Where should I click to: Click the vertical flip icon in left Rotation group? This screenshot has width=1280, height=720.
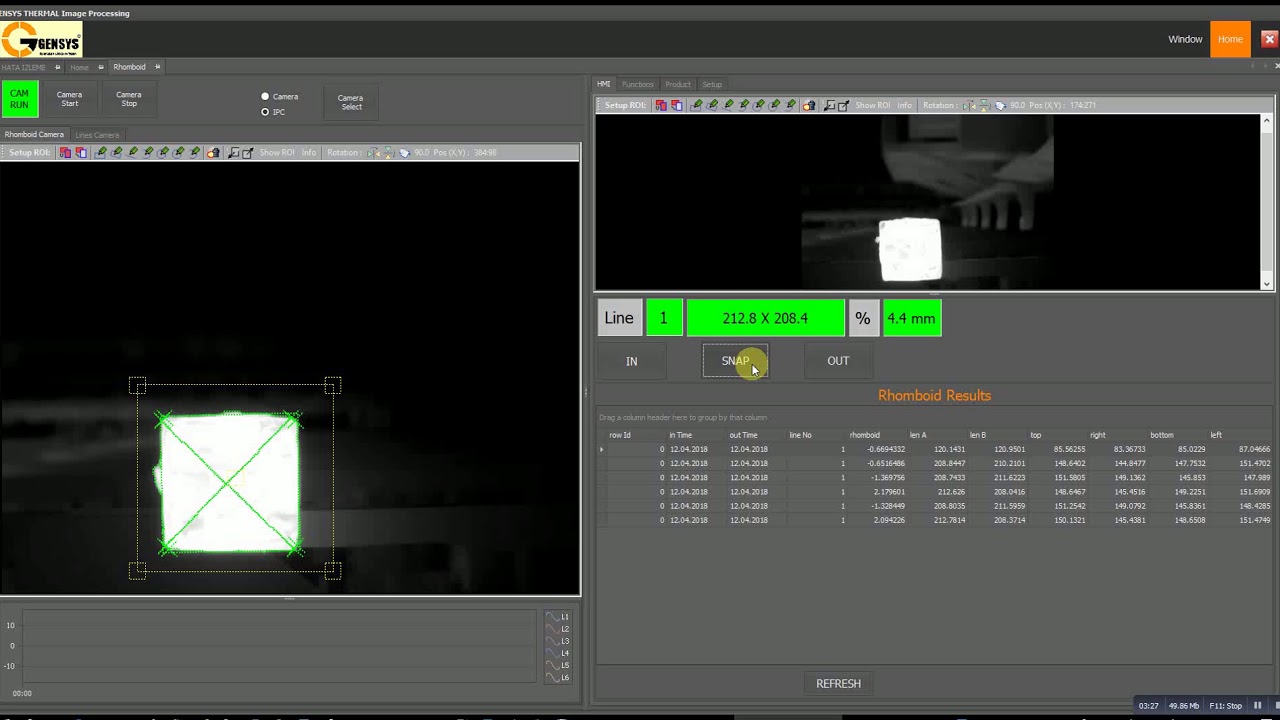[x=388, y=152]
